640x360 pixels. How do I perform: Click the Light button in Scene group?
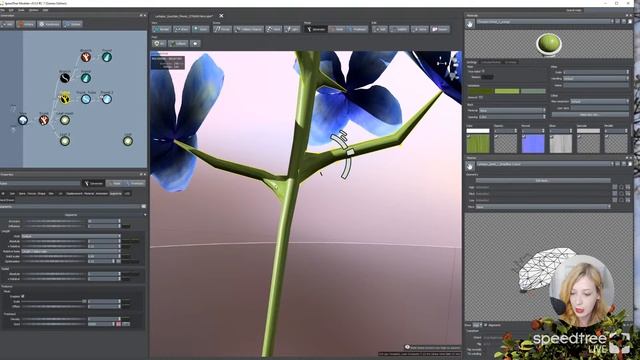292,29
